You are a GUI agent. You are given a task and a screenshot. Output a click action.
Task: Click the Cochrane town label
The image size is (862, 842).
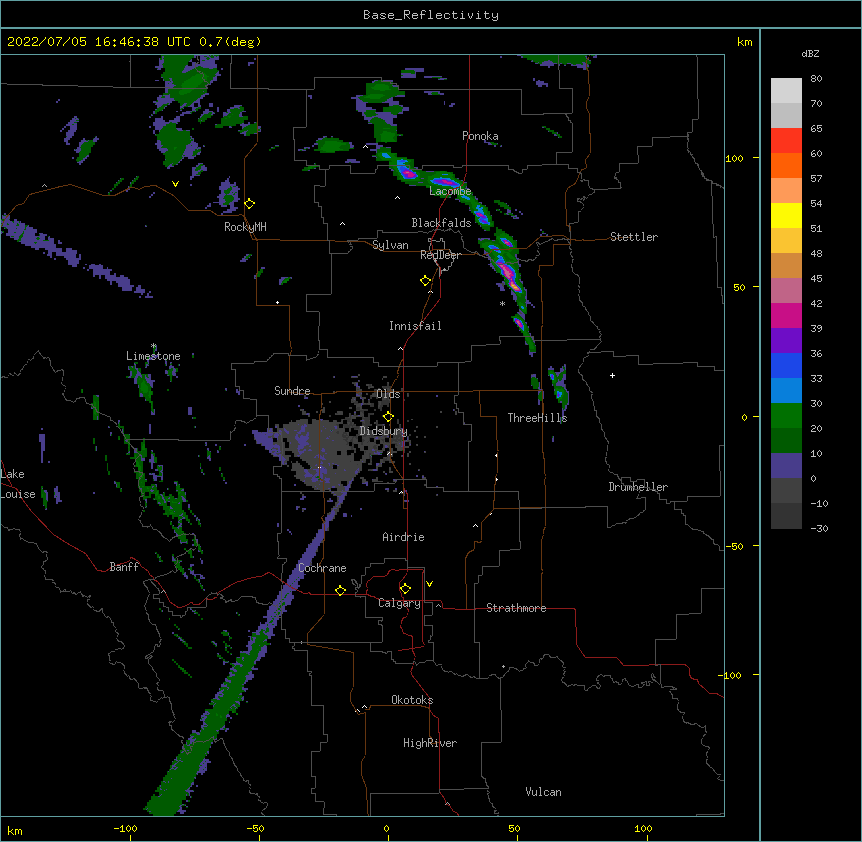pyautogui.click(x=322, y=568)
